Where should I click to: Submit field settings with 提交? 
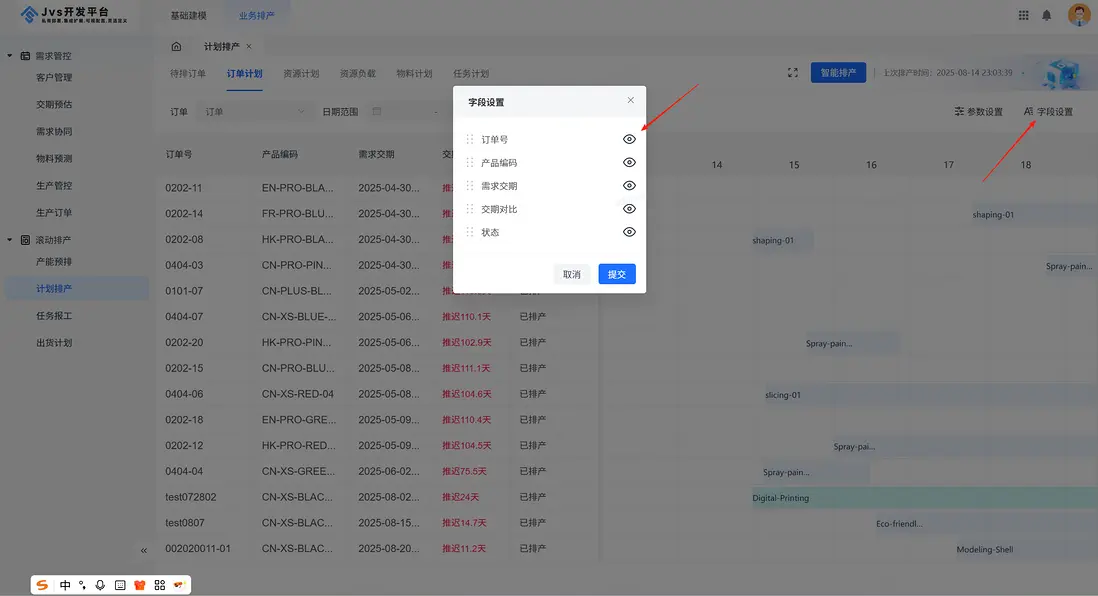click(x=617, y=274)
